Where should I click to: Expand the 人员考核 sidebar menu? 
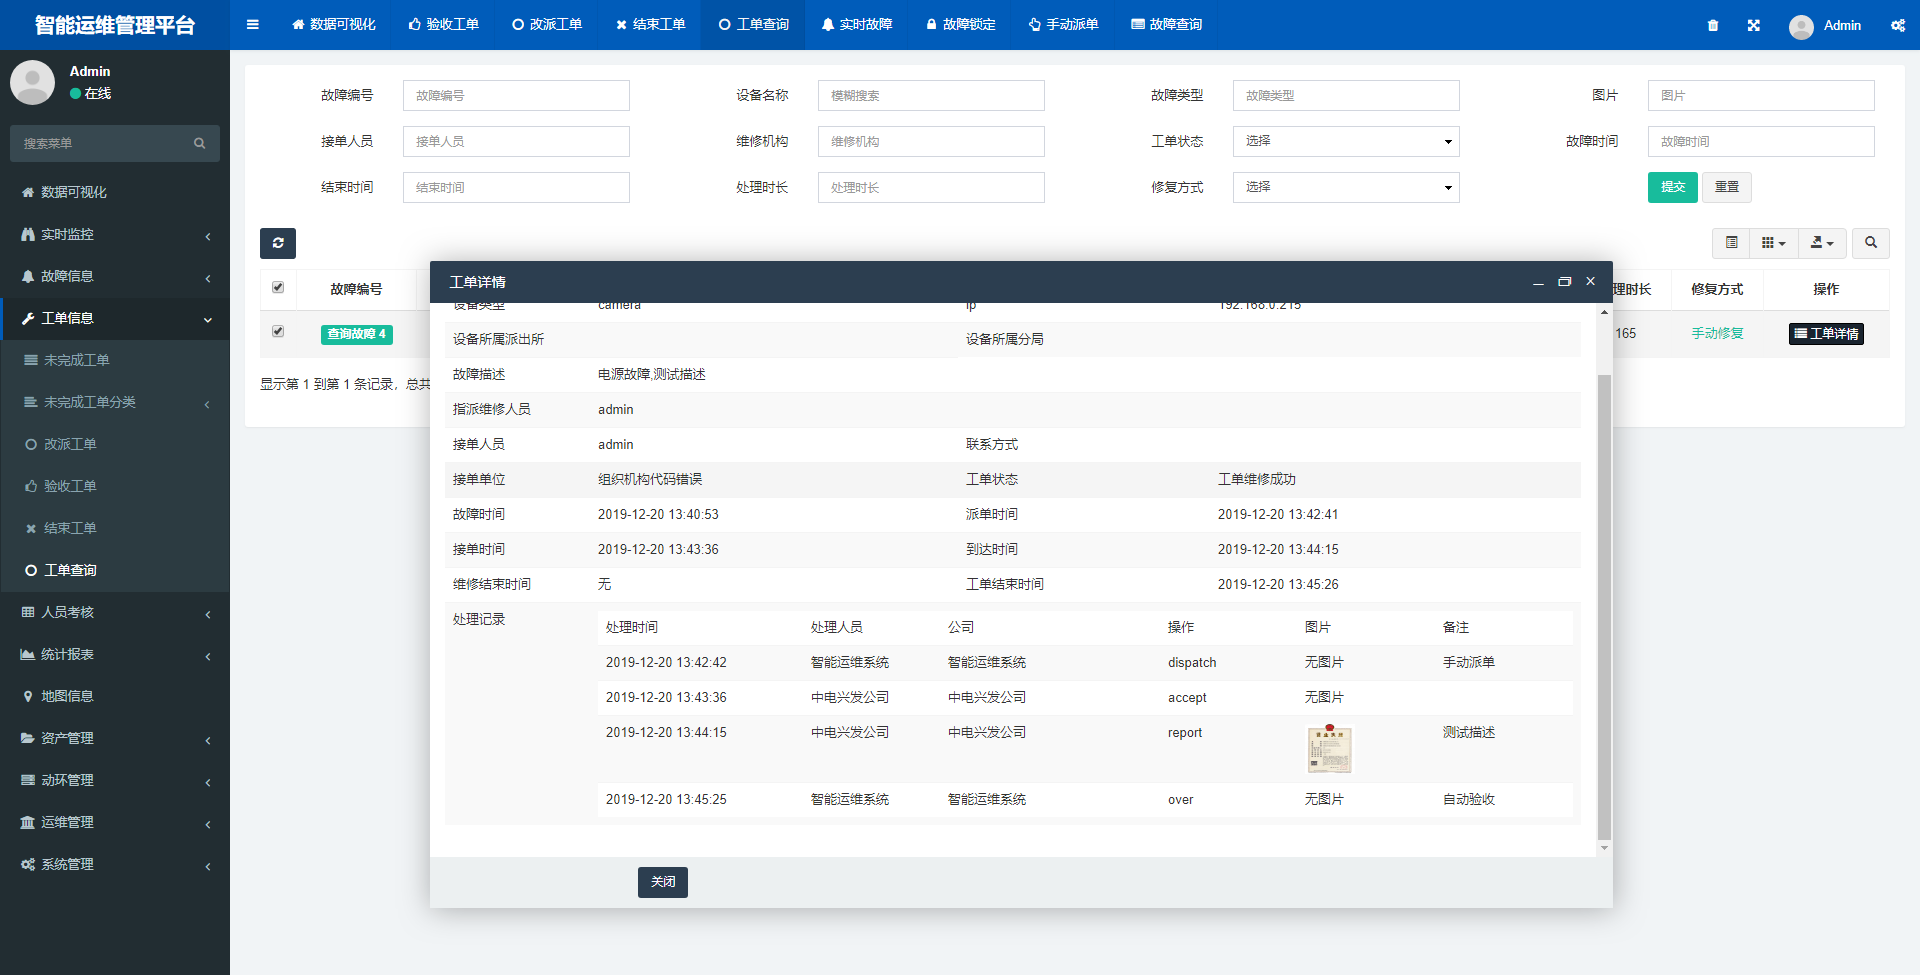pos(115,612)
